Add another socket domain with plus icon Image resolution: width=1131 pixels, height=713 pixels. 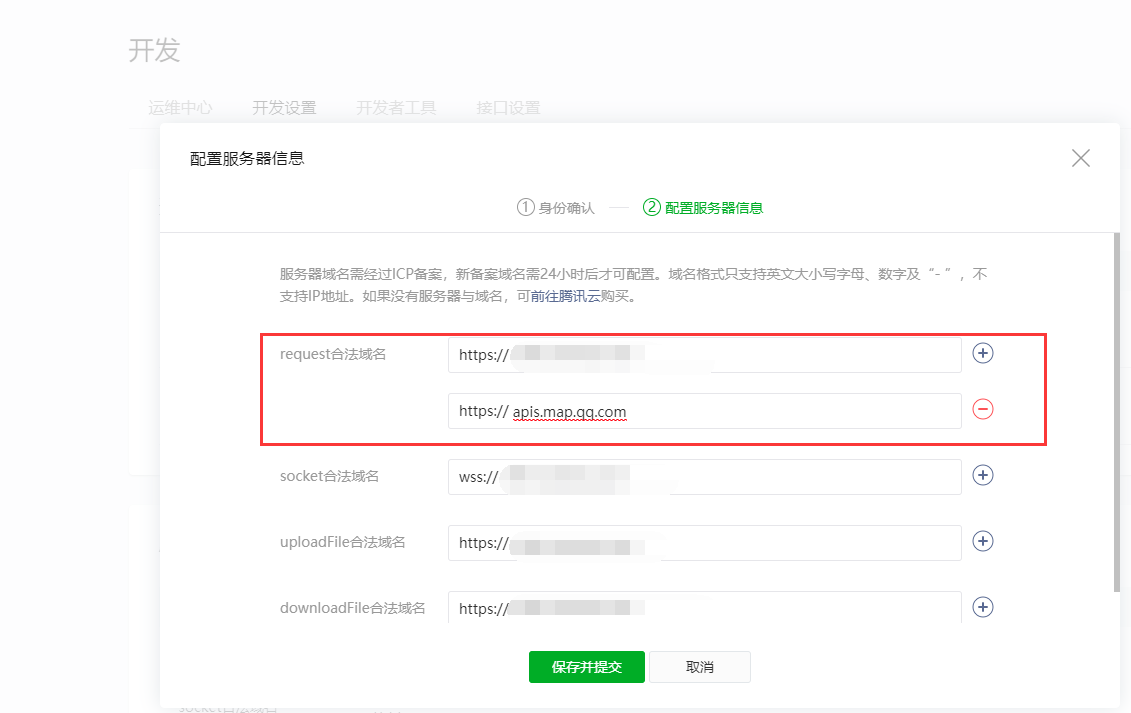click(x=983, y=476)
